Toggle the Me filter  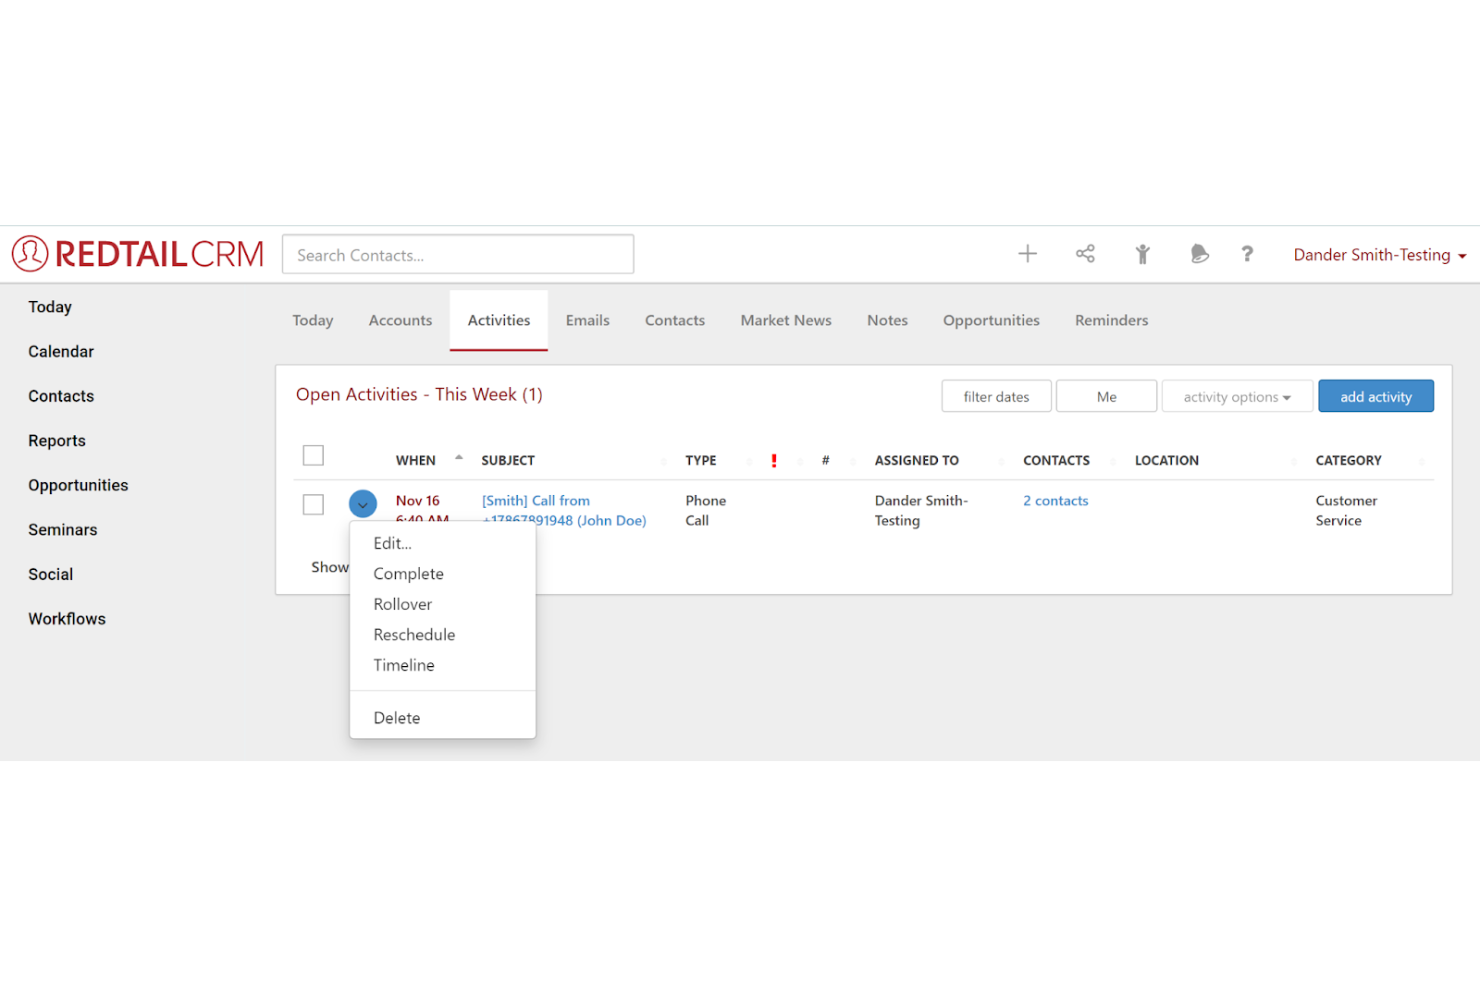tap(1106, 396)
